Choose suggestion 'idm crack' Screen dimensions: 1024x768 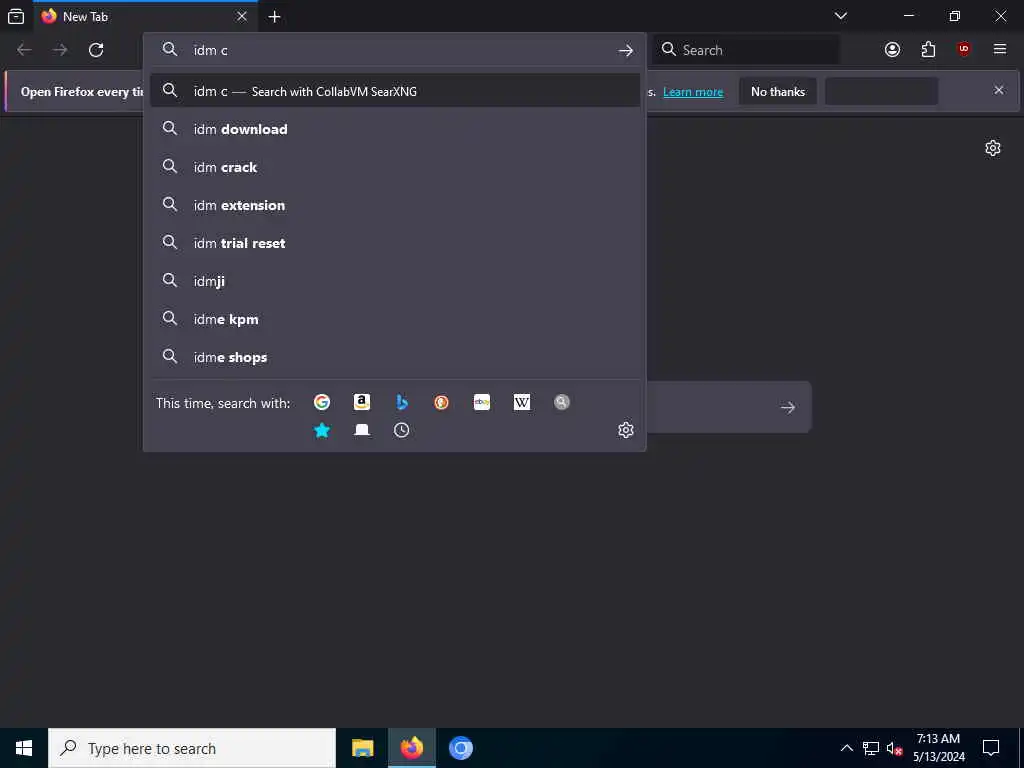(394, 167)
